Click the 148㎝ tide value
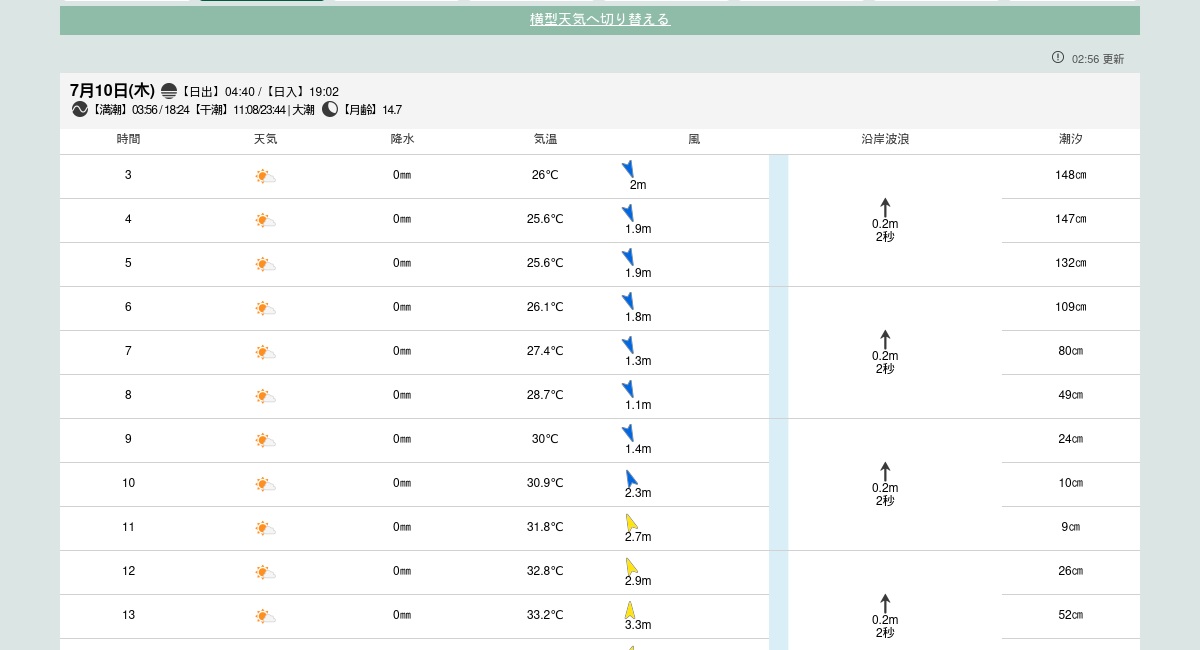This screenshot has height=650, width=1200. tap(1070, 175)
